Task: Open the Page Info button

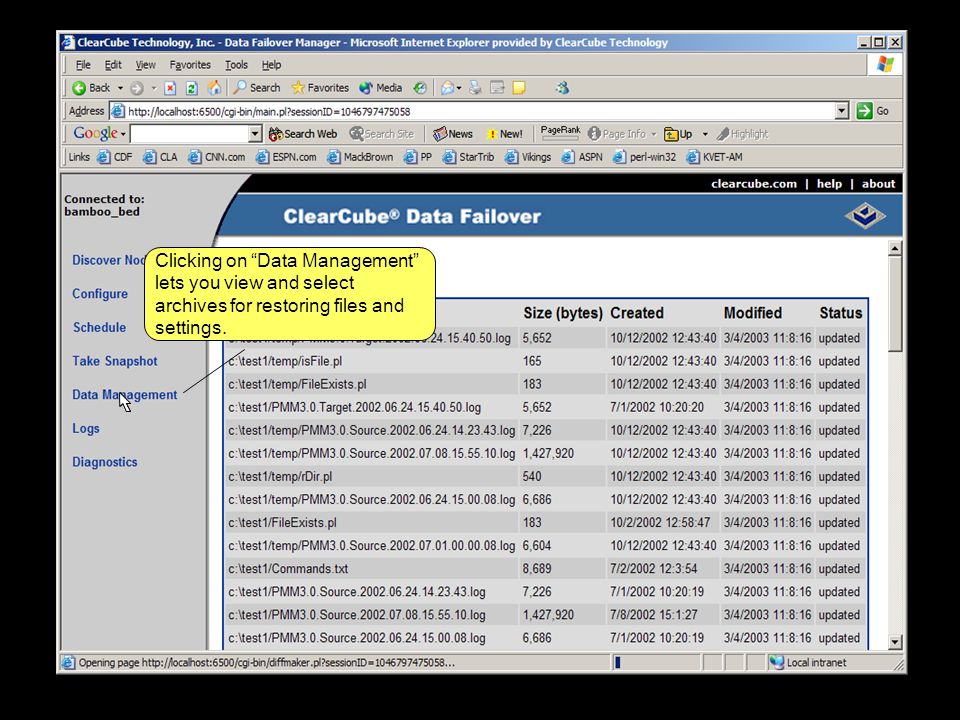Action: (x=617, y=134)
